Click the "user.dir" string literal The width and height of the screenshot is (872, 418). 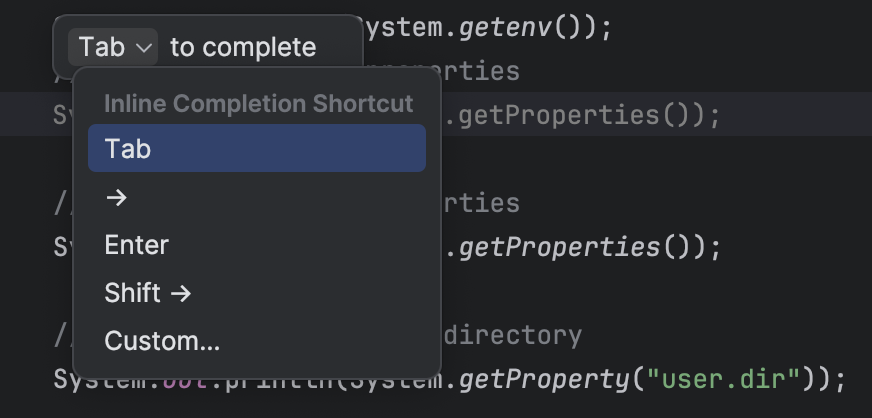click(723, 380)
